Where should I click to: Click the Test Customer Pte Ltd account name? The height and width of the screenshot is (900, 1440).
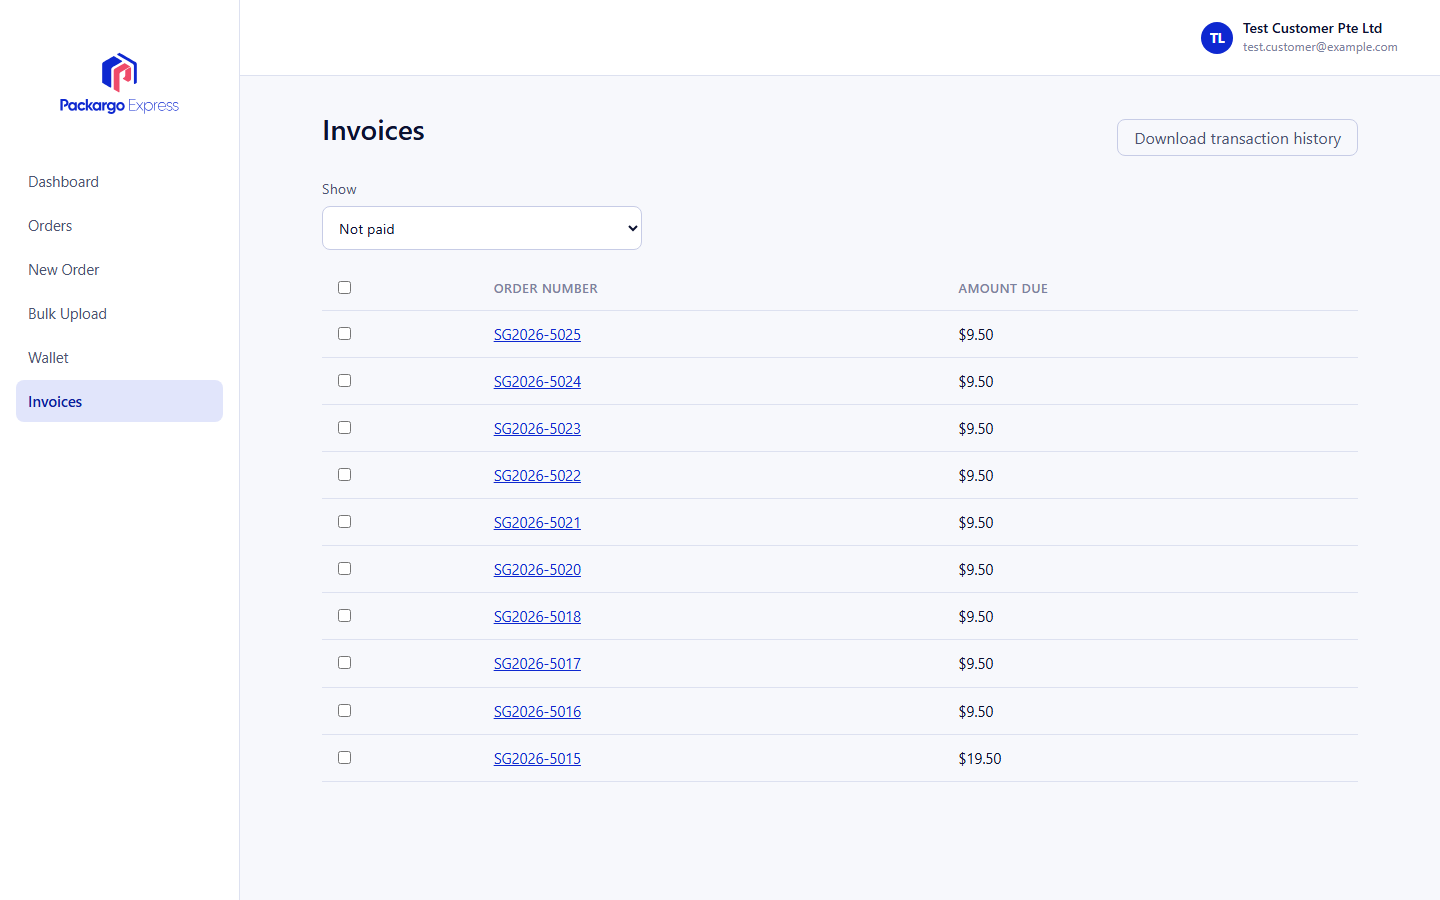[x=1312, y=28]
